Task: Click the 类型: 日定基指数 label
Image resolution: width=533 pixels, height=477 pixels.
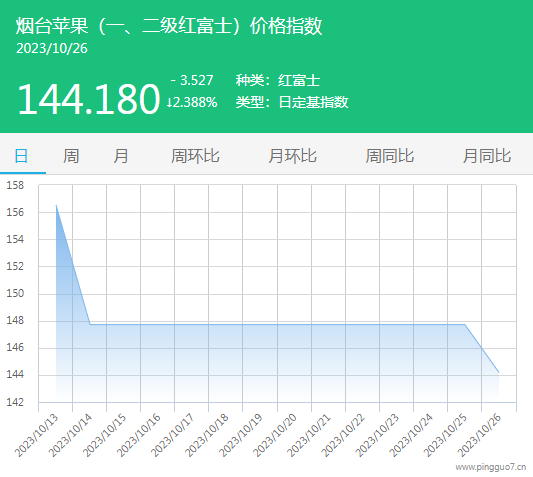Action: pos(292,102)
